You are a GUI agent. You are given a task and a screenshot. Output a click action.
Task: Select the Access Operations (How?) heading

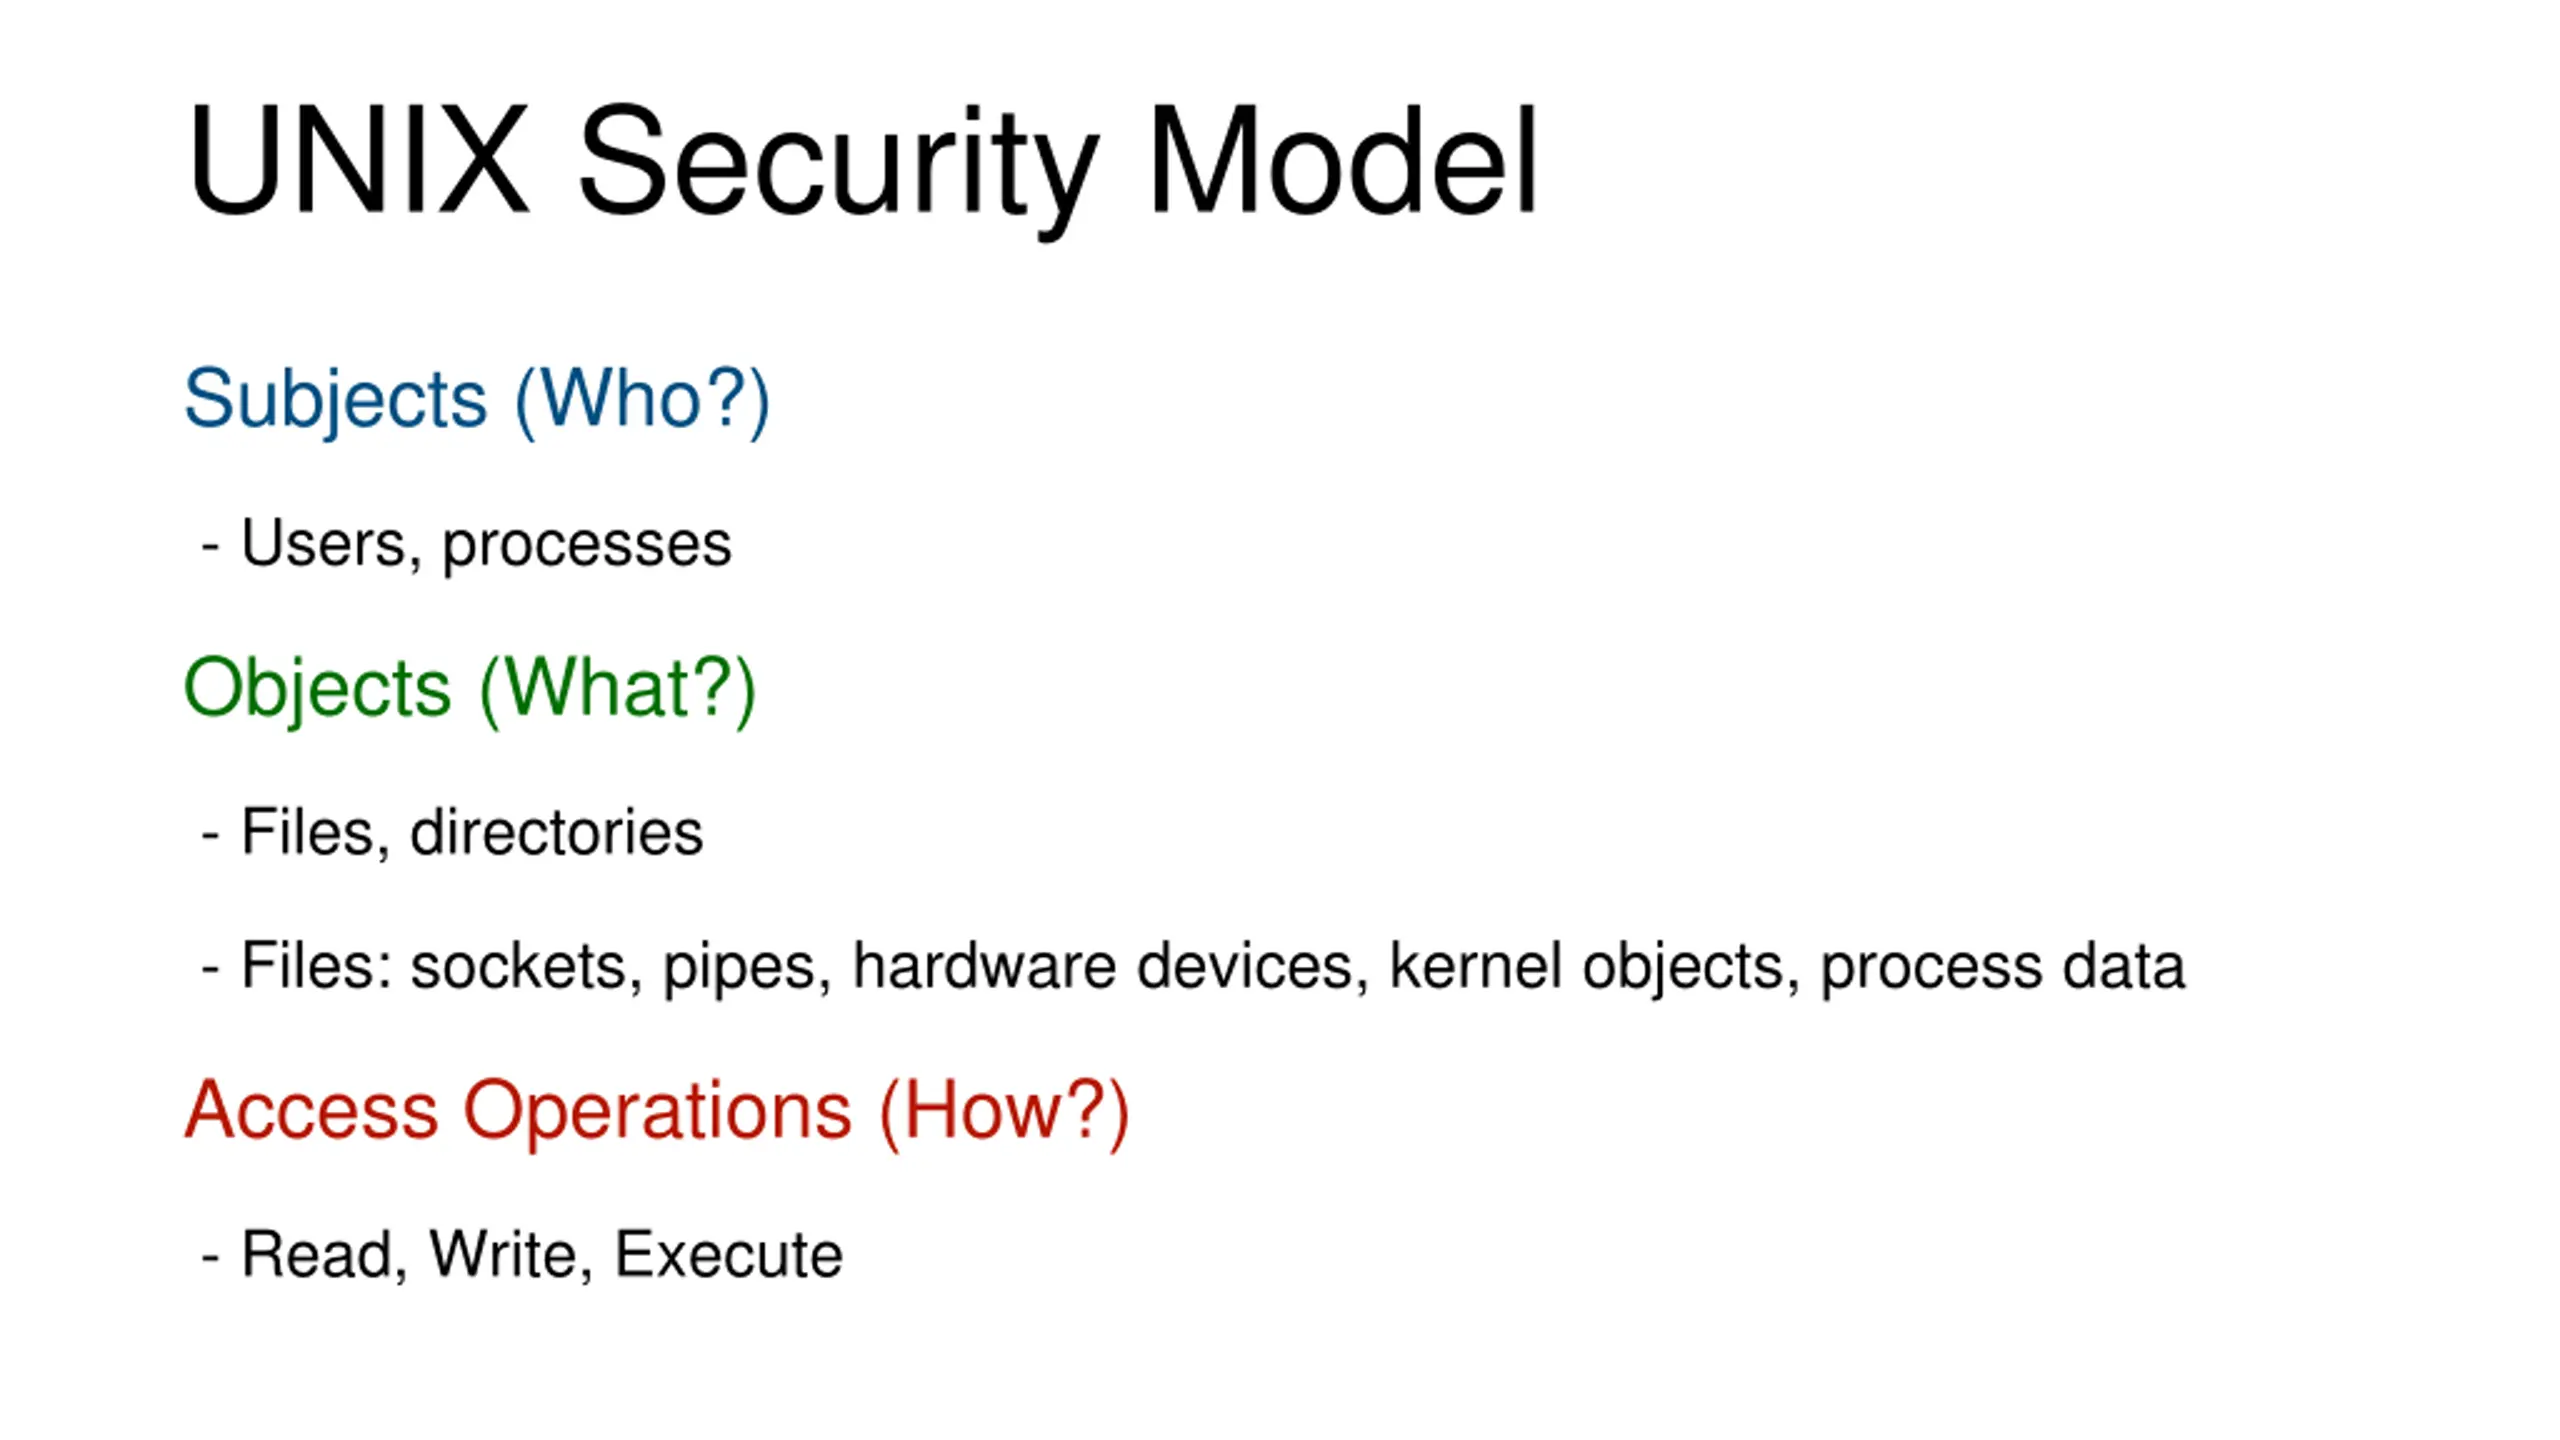pos(657,1112)
